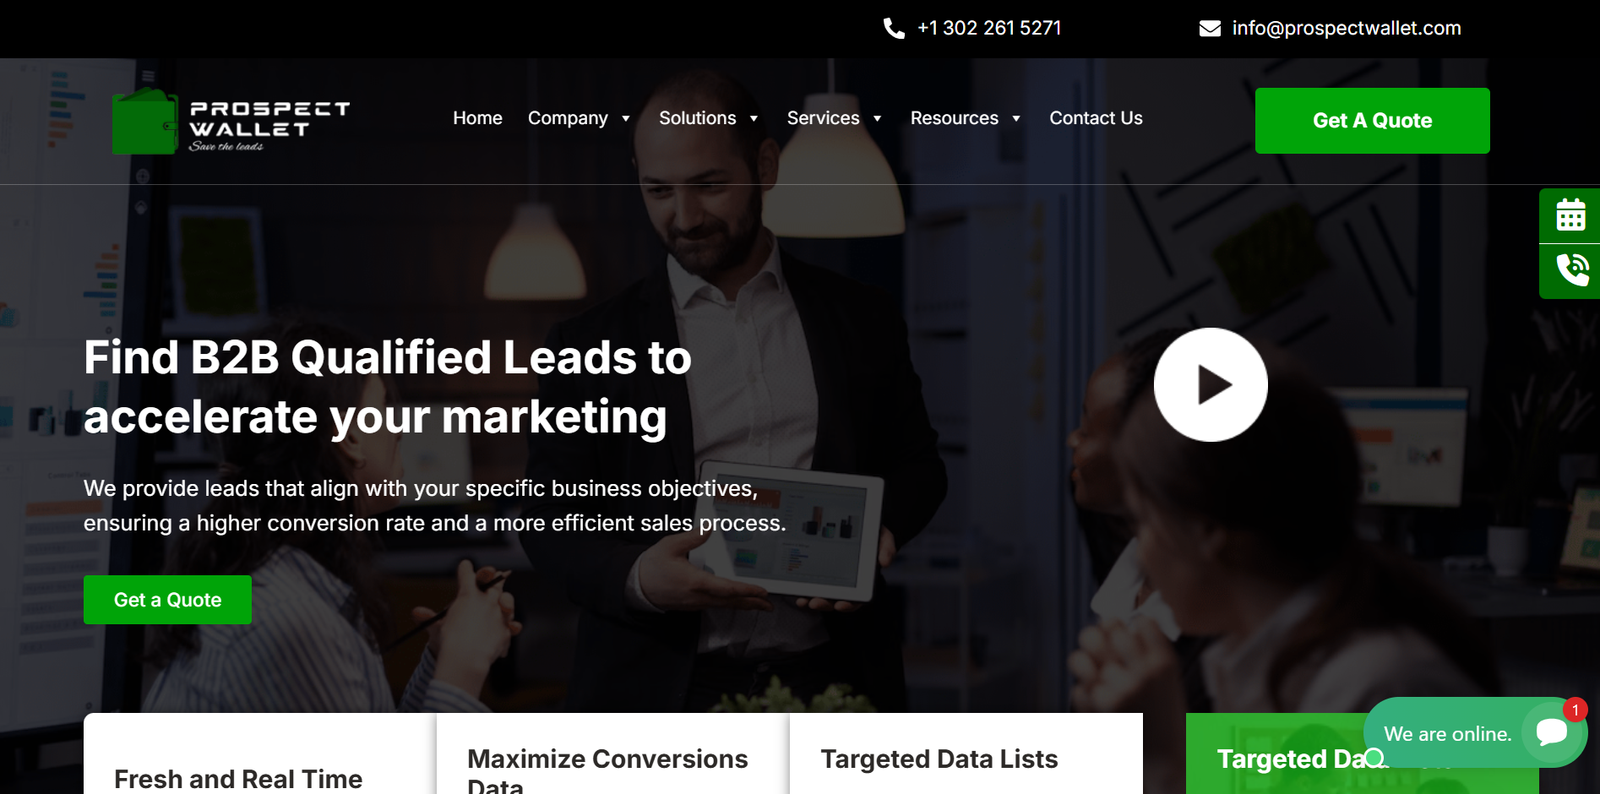Click the envelope email icon
Viewport: 1600px width, 794px height.
point(1210,28)
